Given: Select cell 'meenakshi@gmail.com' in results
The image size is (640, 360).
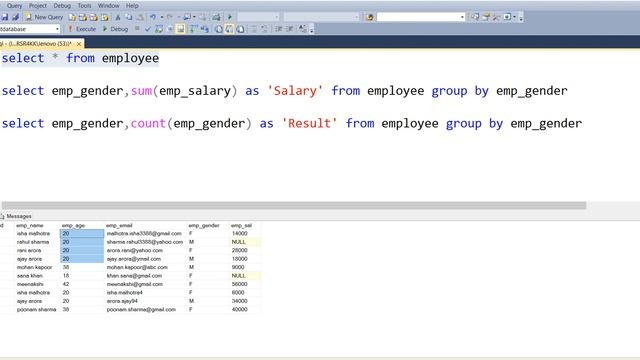Looking at the screenshot, I should (135, 284).
